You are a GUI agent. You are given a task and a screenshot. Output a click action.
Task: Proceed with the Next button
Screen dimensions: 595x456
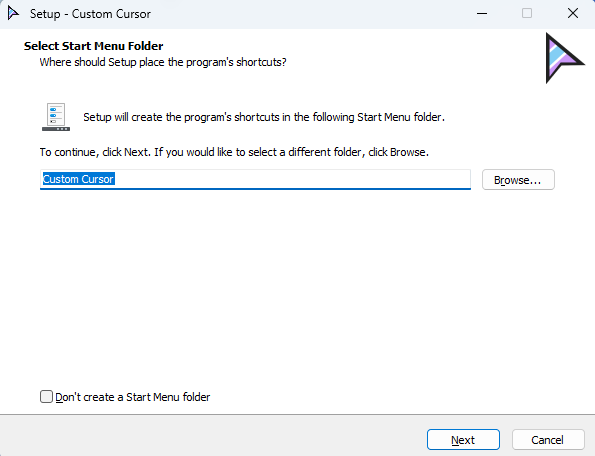click(463, 440)
